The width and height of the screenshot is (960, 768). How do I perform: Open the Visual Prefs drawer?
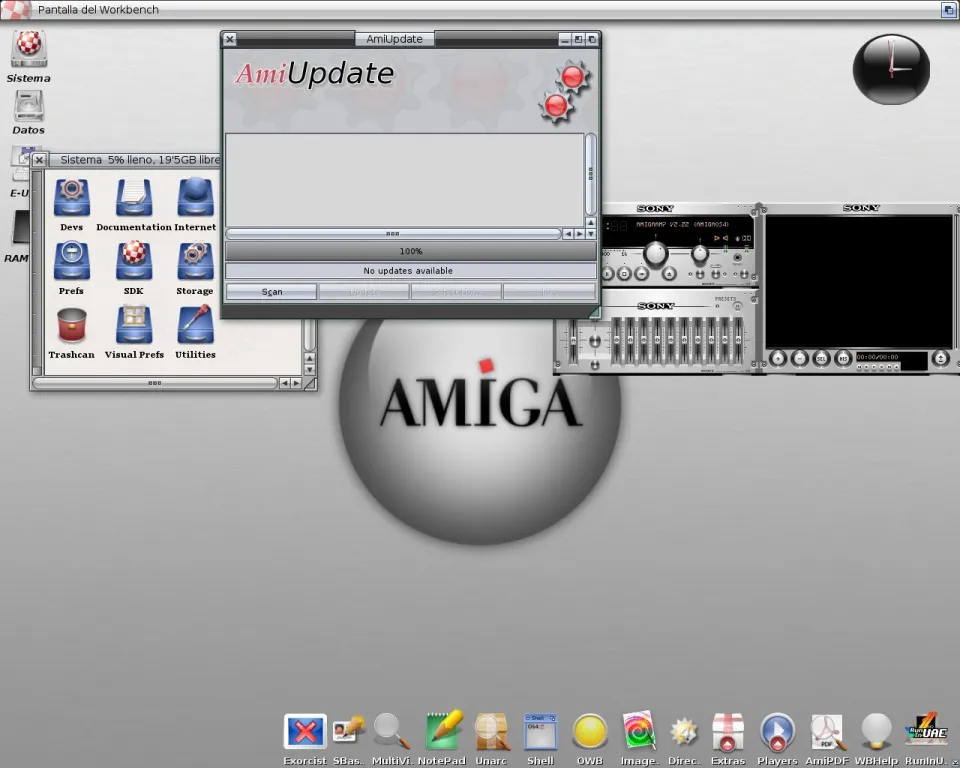[x=134, y=325]
